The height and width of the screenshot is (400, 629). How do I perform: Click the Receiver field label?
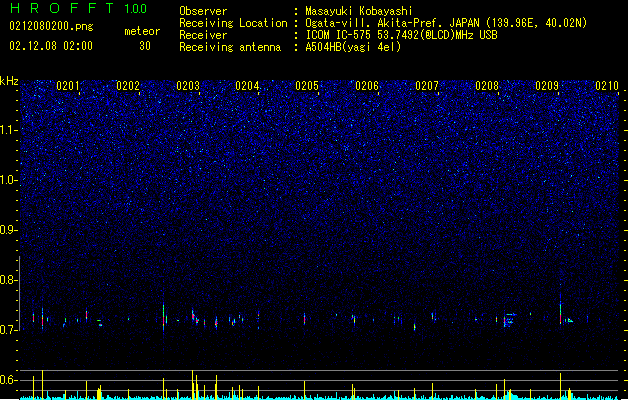coord(203,35)
